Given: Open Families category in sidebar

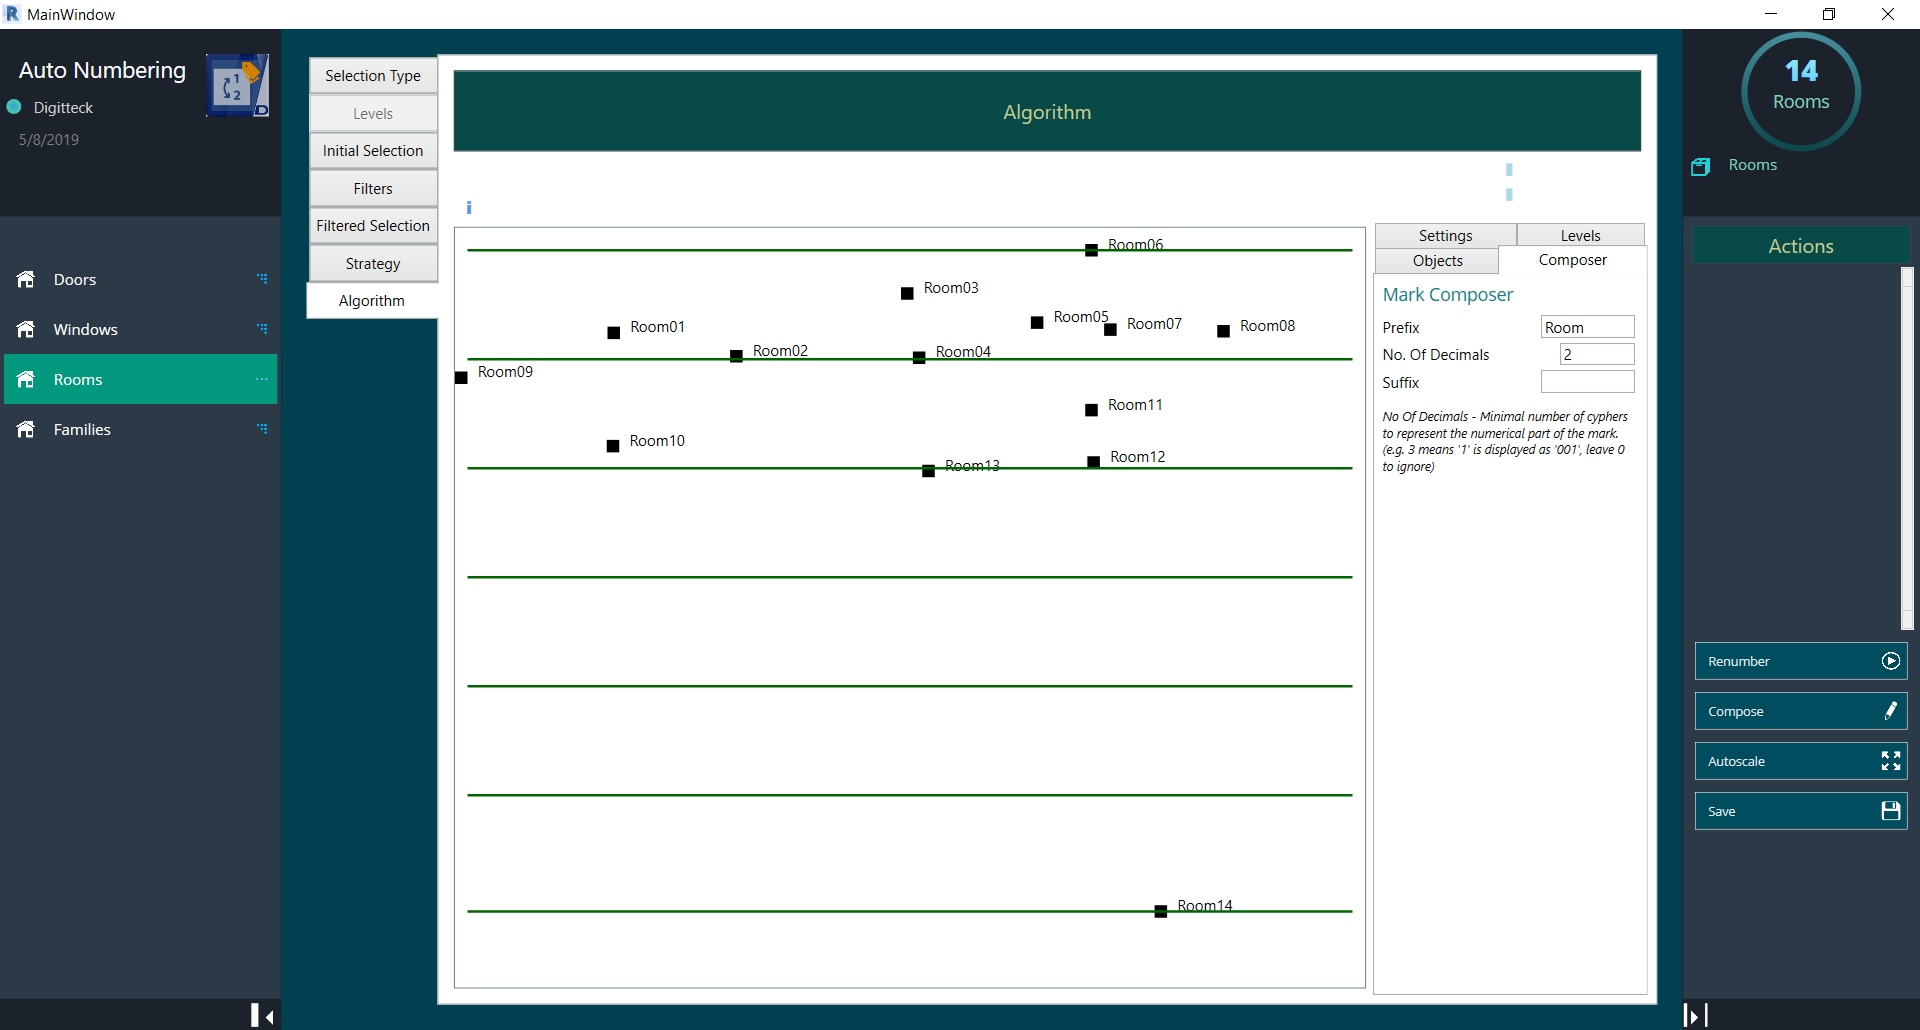Looking at the screenshot, I should pos(140,429).
